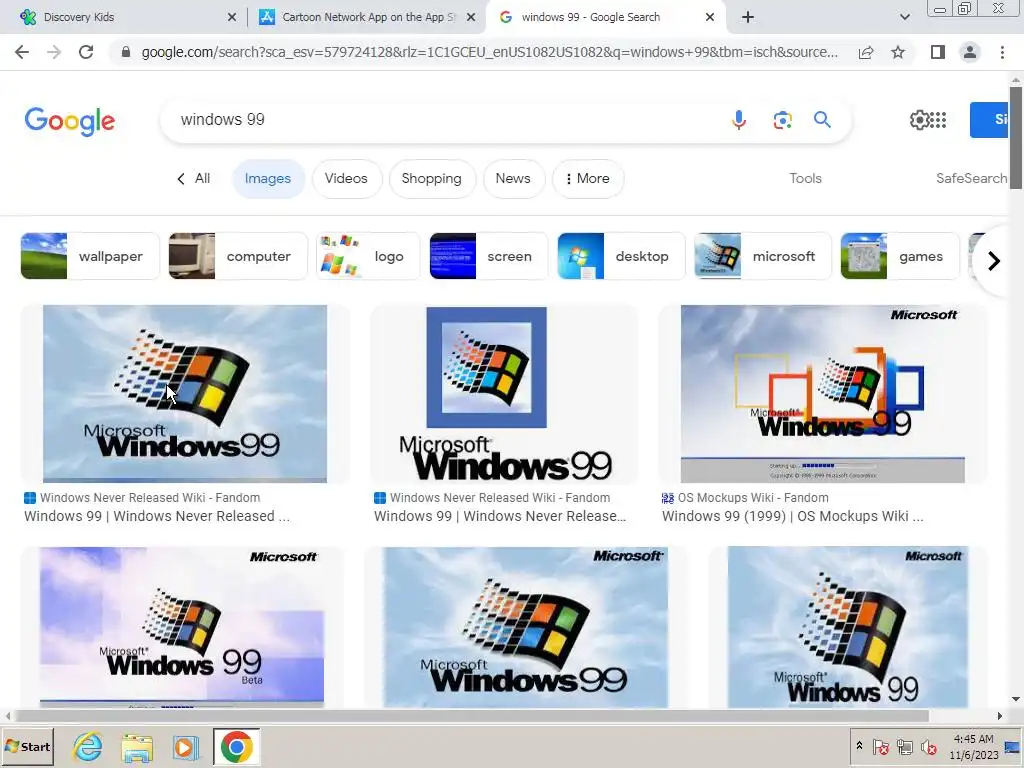Filter images by wallpaper chip
Viewport: 1024px width, 768px height.
click(x=89, y=256)
